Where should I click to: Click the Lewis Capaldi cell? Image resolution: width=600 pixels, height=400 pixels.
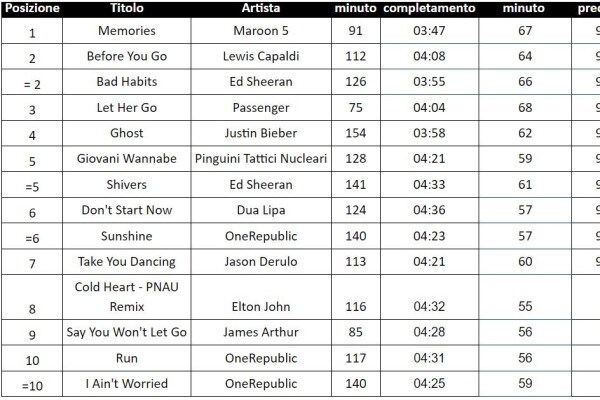pos(260,56)
